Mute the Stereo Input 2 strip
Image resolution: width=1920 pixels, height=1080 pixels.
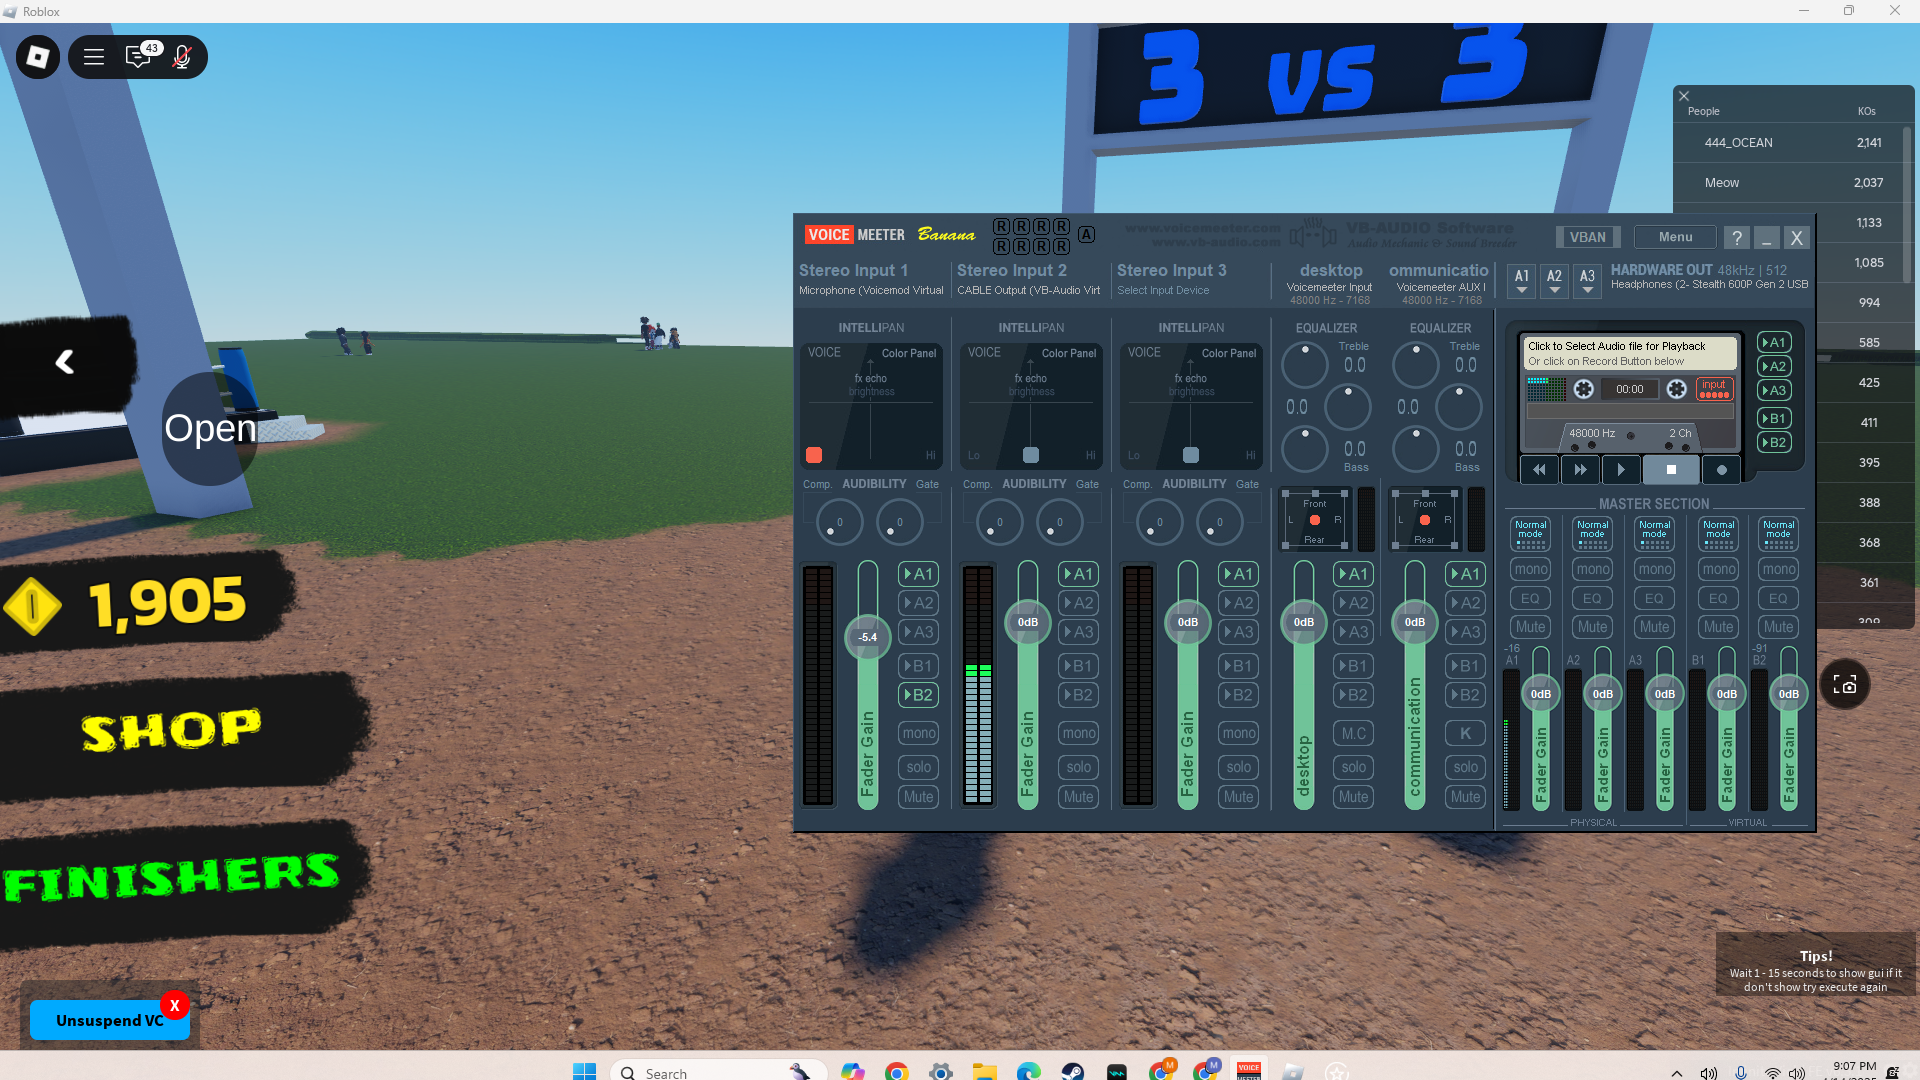[x=1078, y=797]
